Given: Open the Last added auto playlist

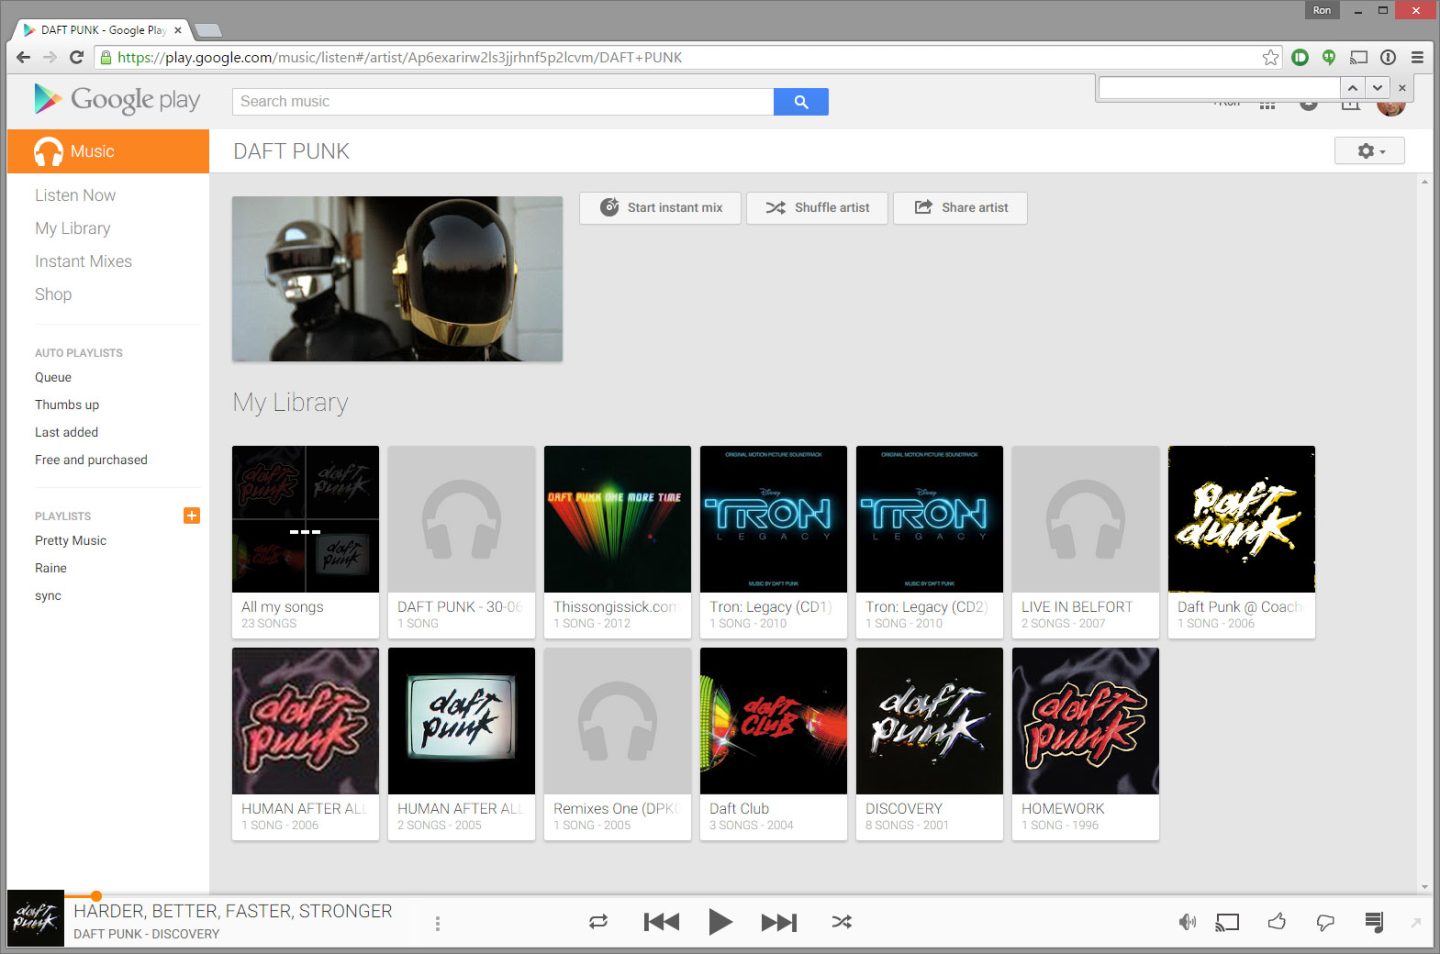Looking at the screenshot, I should [x=67, y=433].
